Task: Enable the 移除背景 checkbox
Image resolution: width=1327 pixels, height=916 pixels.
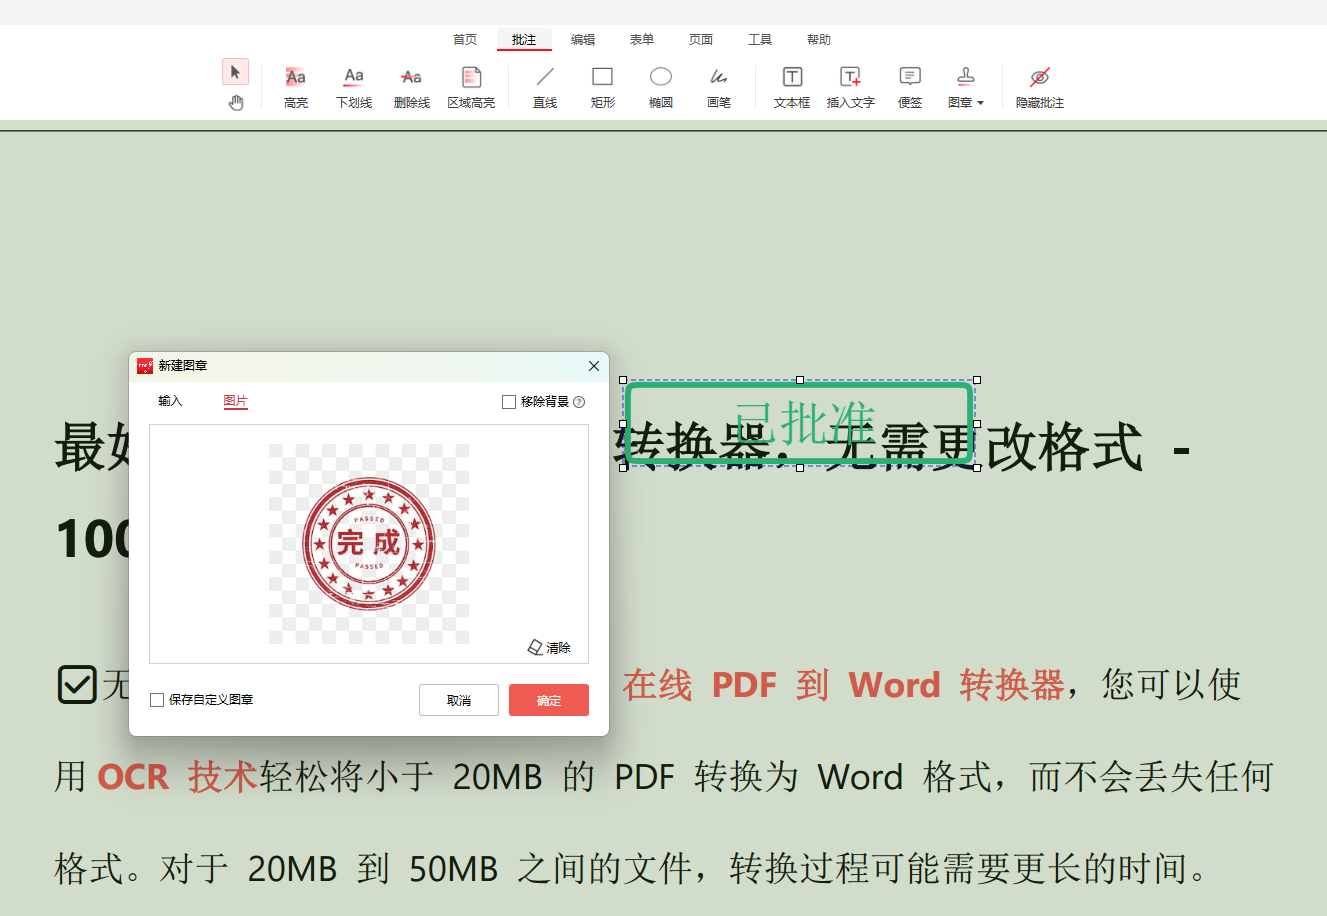Action: pyautogui.click(x=509, y=402)
